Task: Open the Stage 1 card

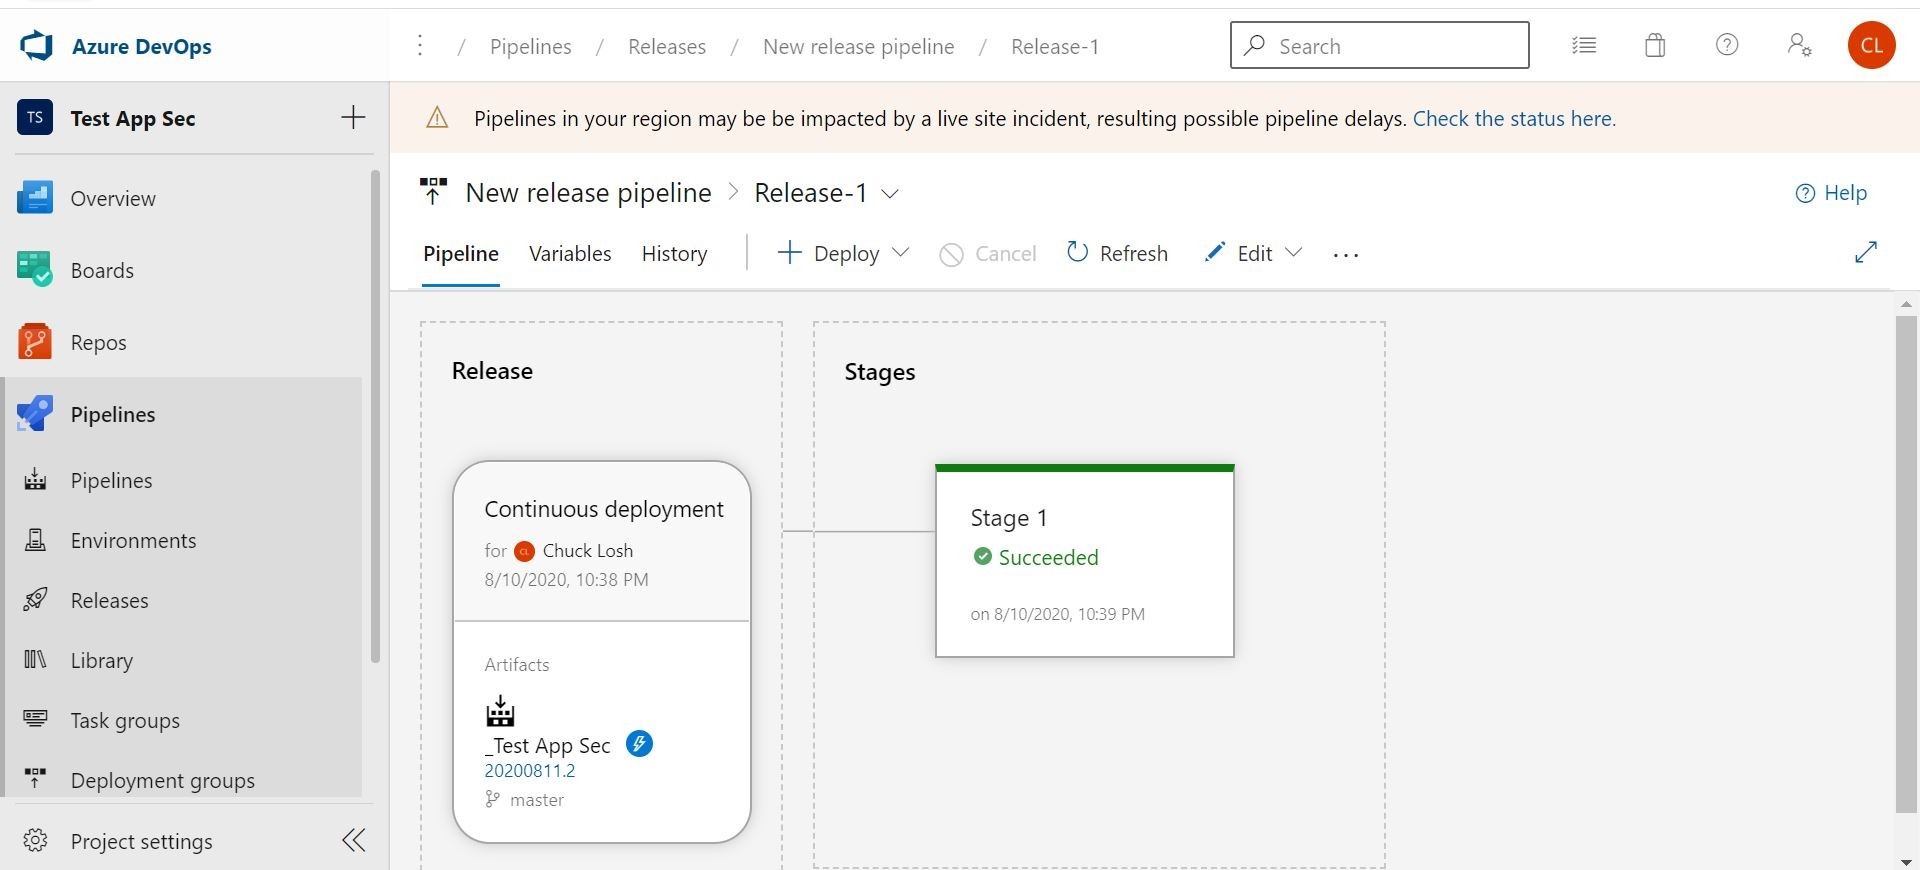Action: point(1085,560)
